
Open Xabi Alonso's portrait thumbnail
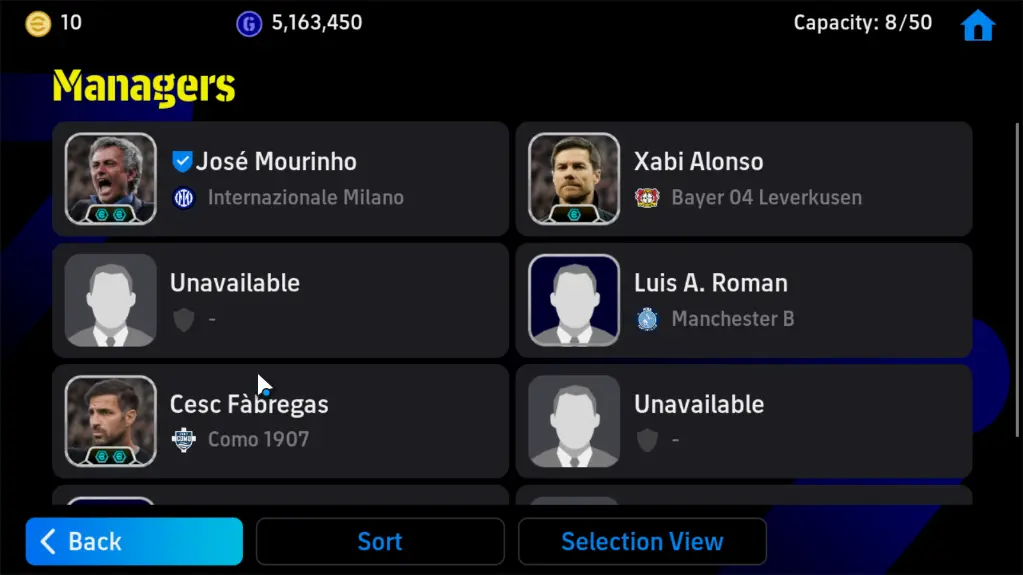click(574, 179)
